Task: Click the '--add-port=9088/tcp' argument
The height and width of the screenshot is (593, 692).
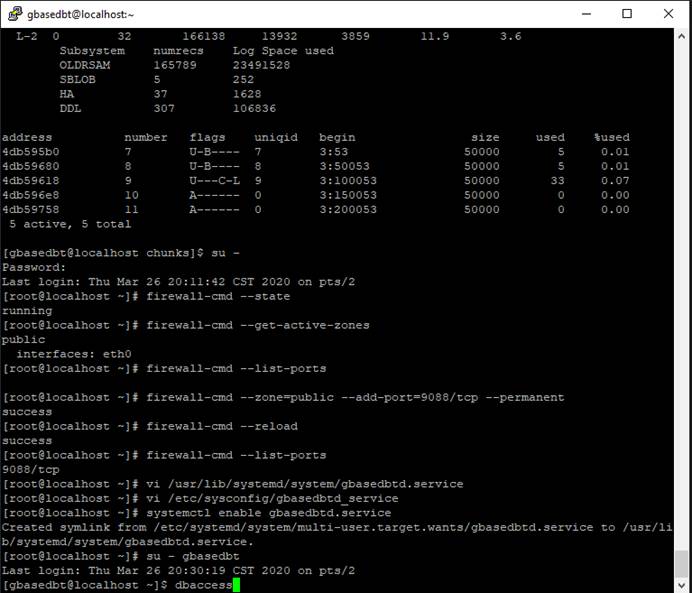Action: (410, 397)
